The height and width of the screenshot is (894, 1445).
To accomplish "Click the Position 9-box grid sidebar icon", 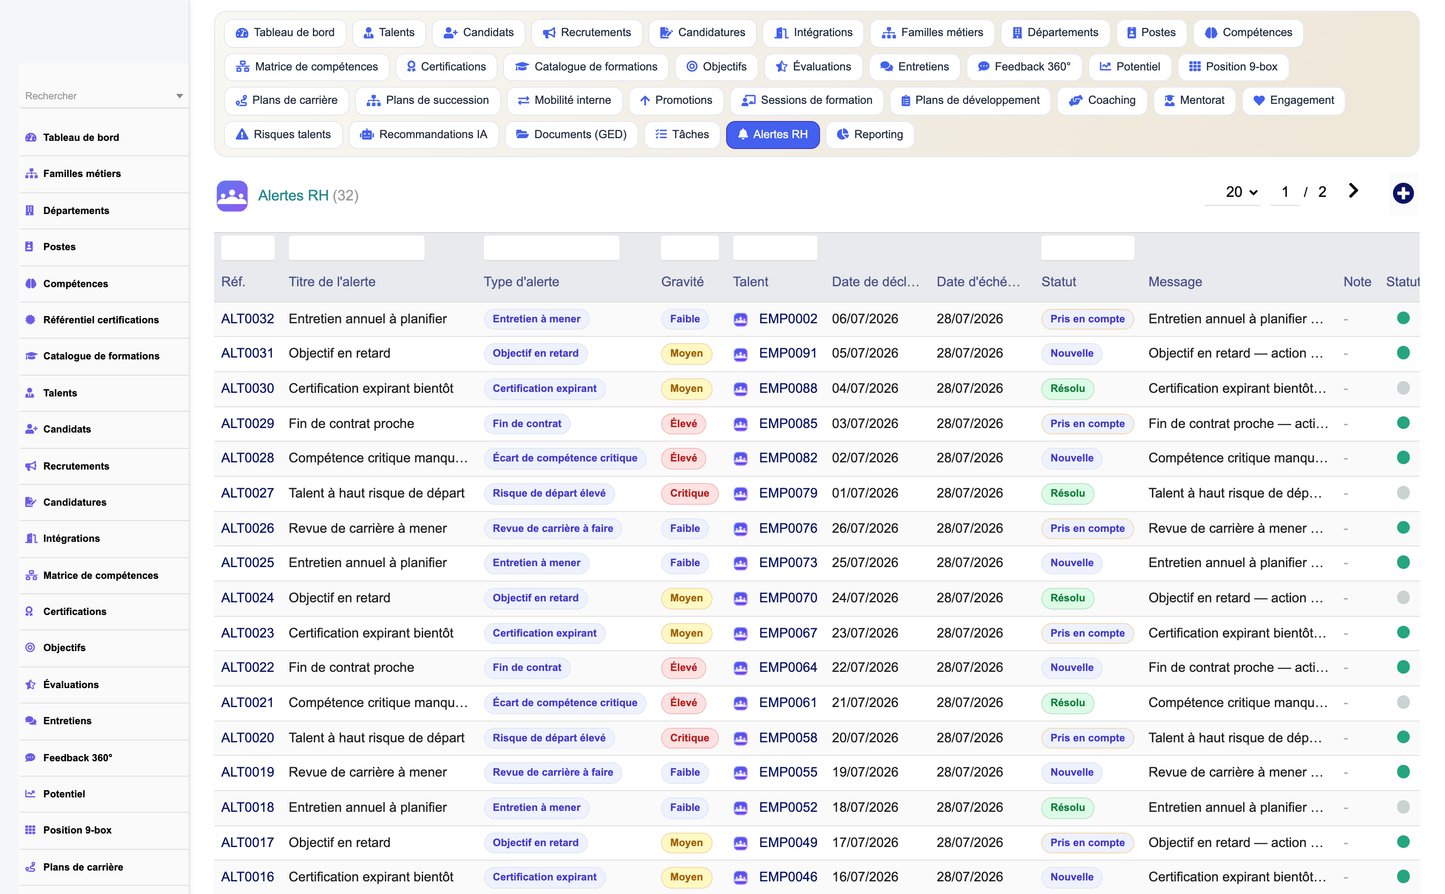I will point(30,830).
